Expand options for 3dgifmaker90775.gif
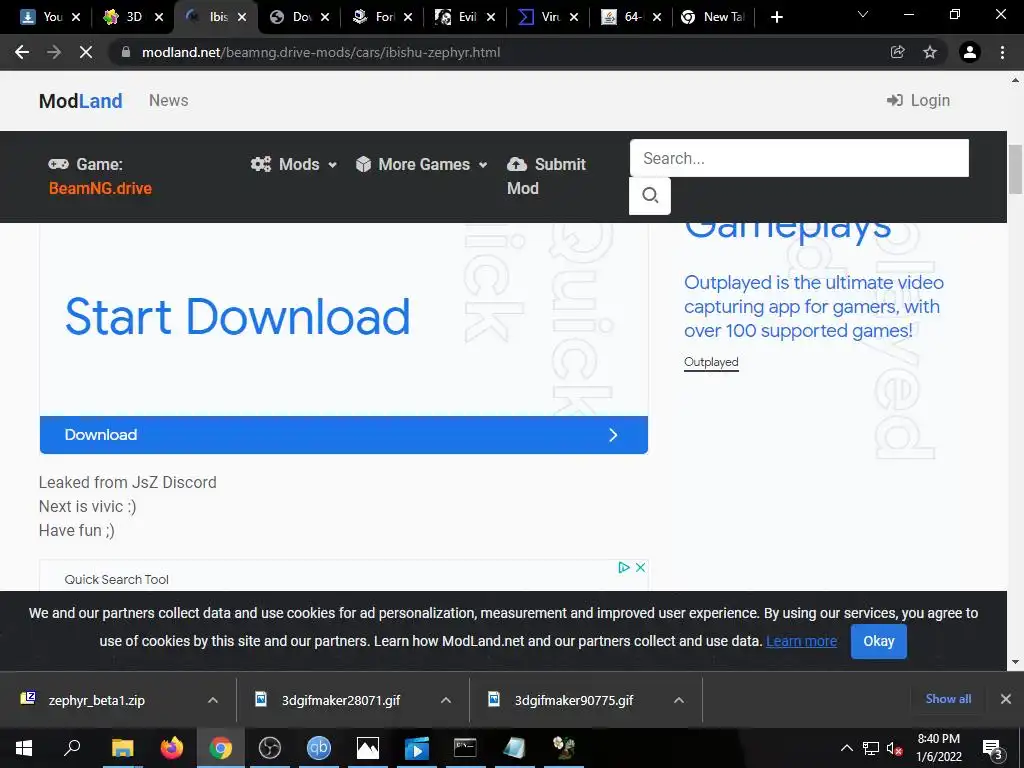Screen dimensions: 1024x768 [679, 700]
